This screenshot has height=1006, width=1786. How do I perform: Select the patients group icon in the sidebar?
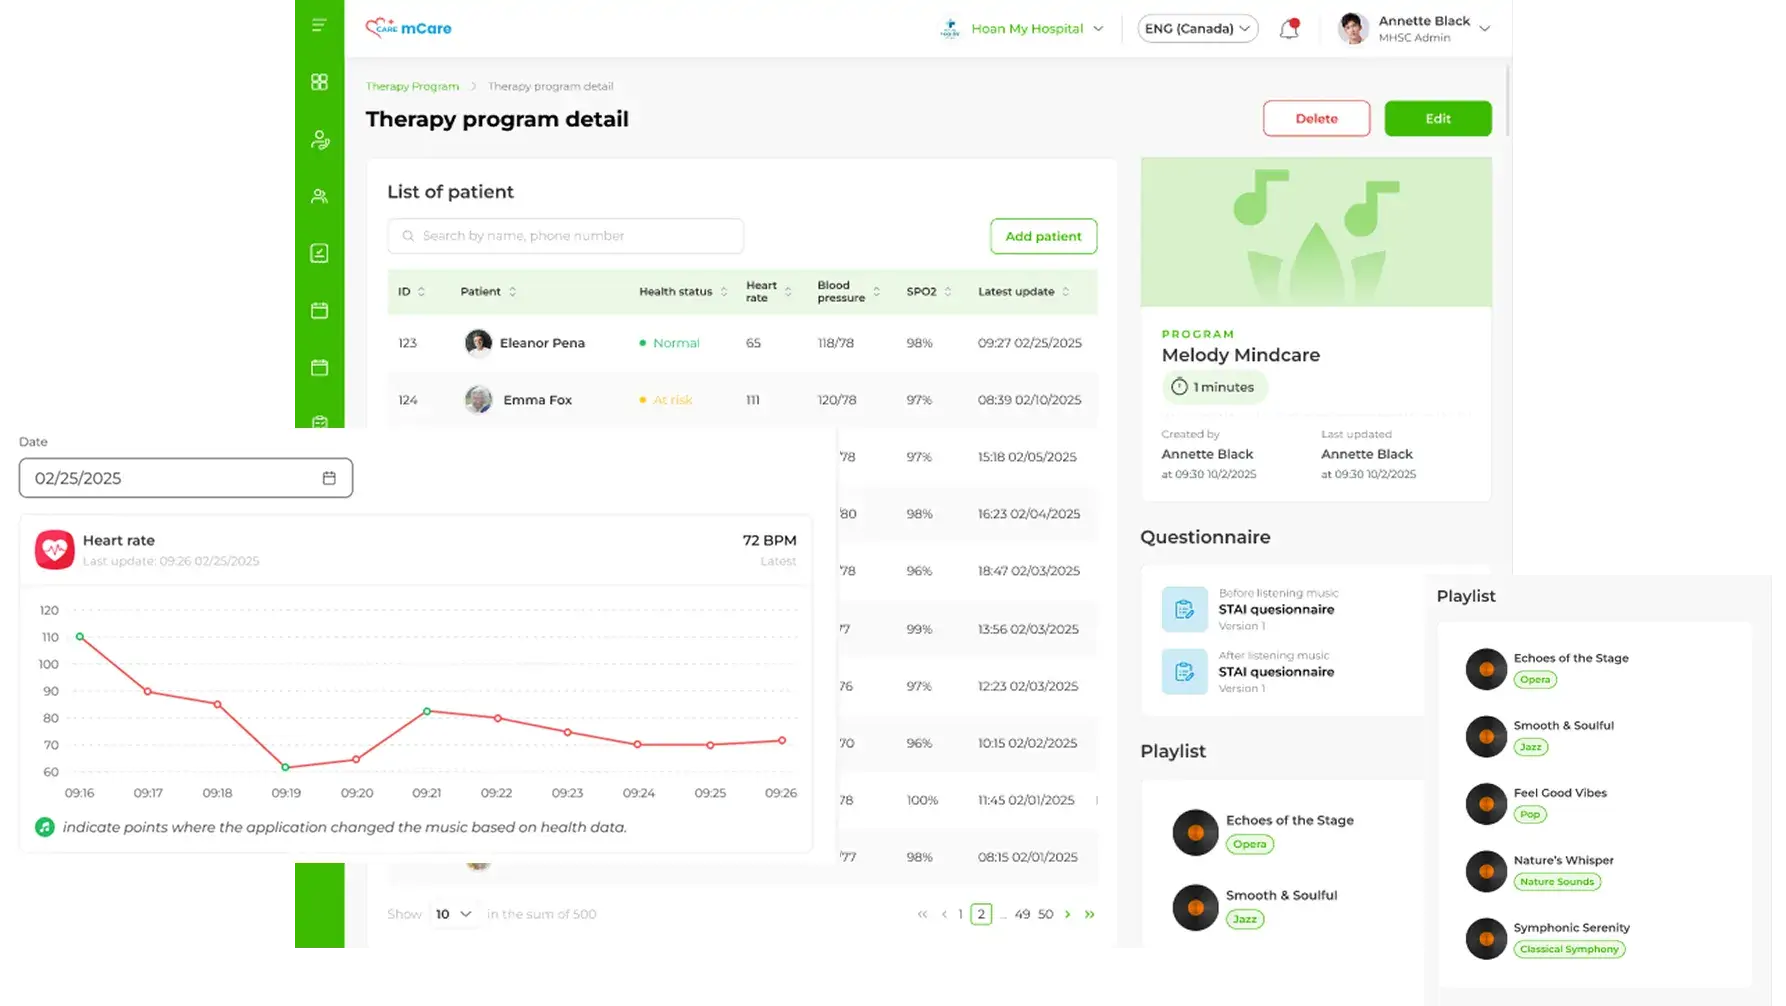tap(319, 196)
